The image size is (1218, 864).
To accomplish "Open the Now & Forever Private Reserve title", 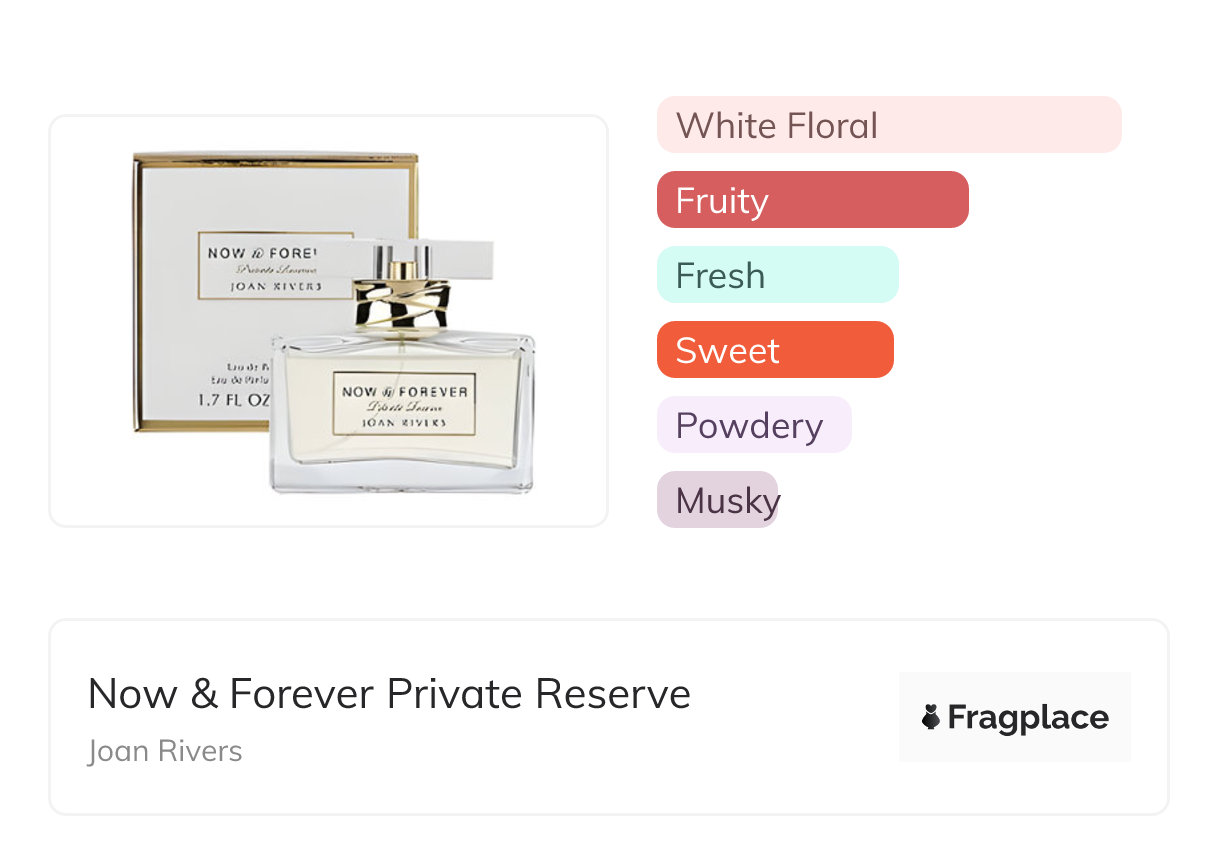I will 389,694.
